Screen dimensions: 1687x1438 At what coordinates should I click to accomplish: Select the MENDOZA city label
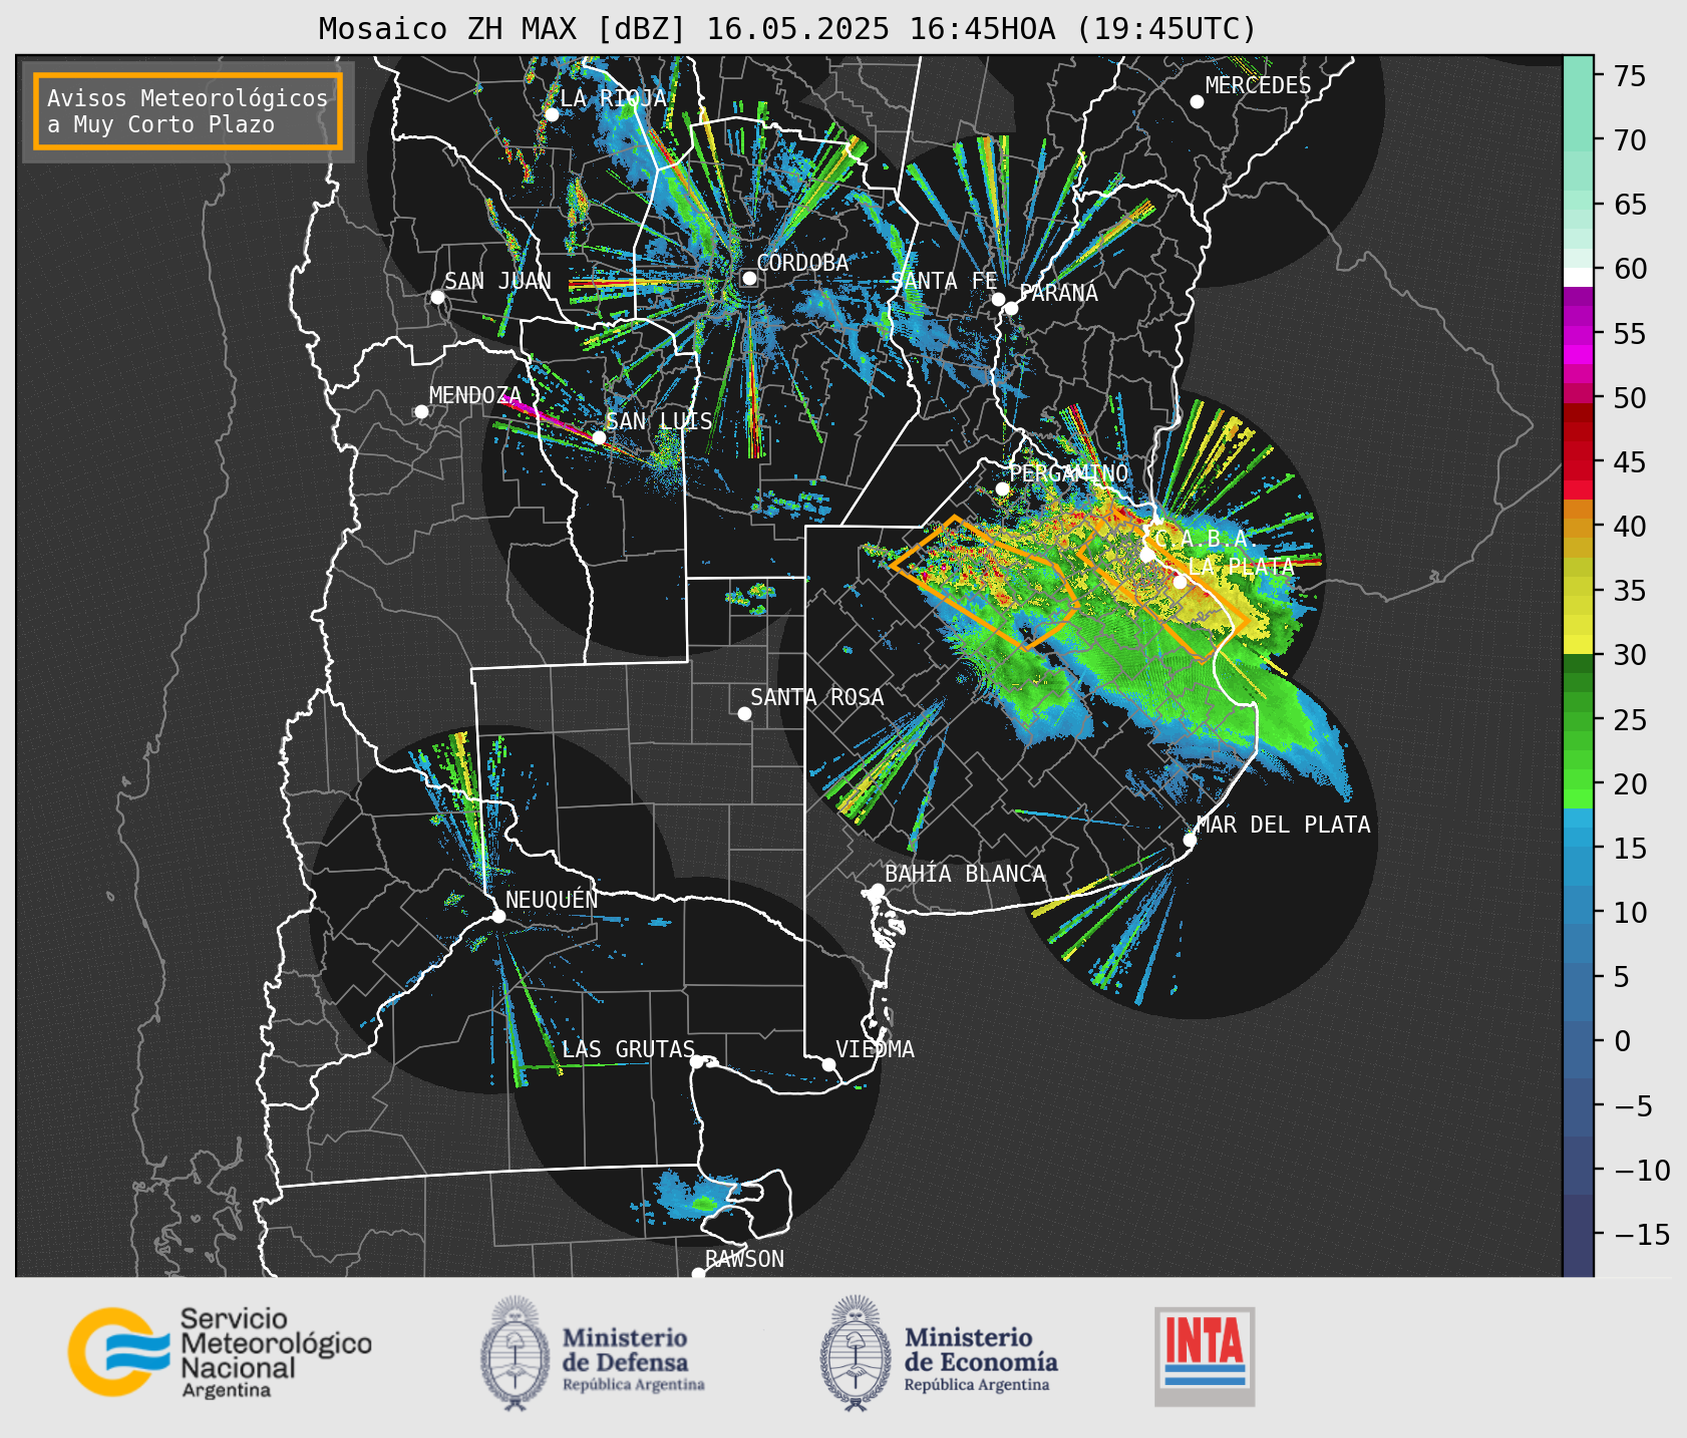pyautogui.click(x=476, y=396)
